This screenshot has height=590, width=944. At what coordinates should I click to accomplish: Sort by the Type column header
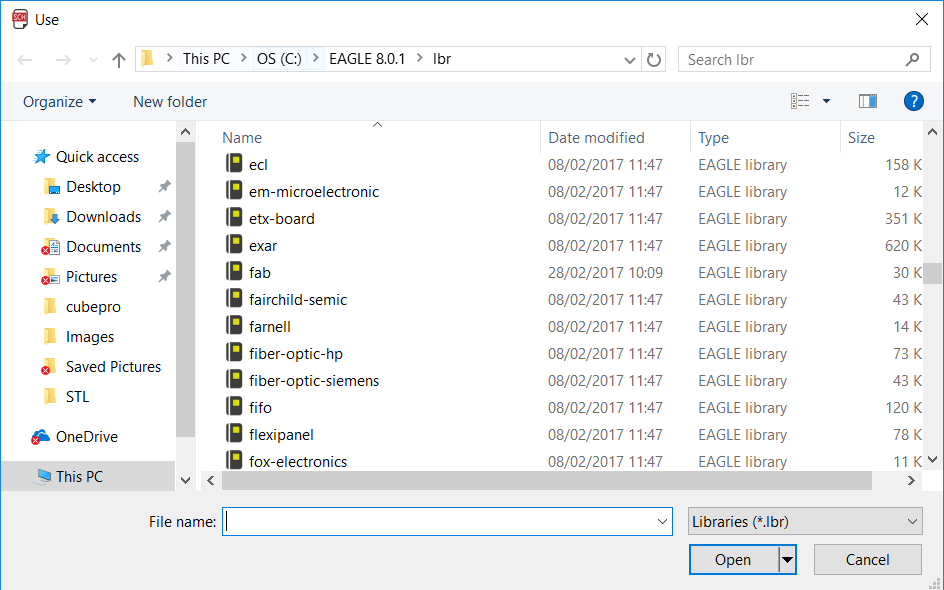click(x=713, y=138)
